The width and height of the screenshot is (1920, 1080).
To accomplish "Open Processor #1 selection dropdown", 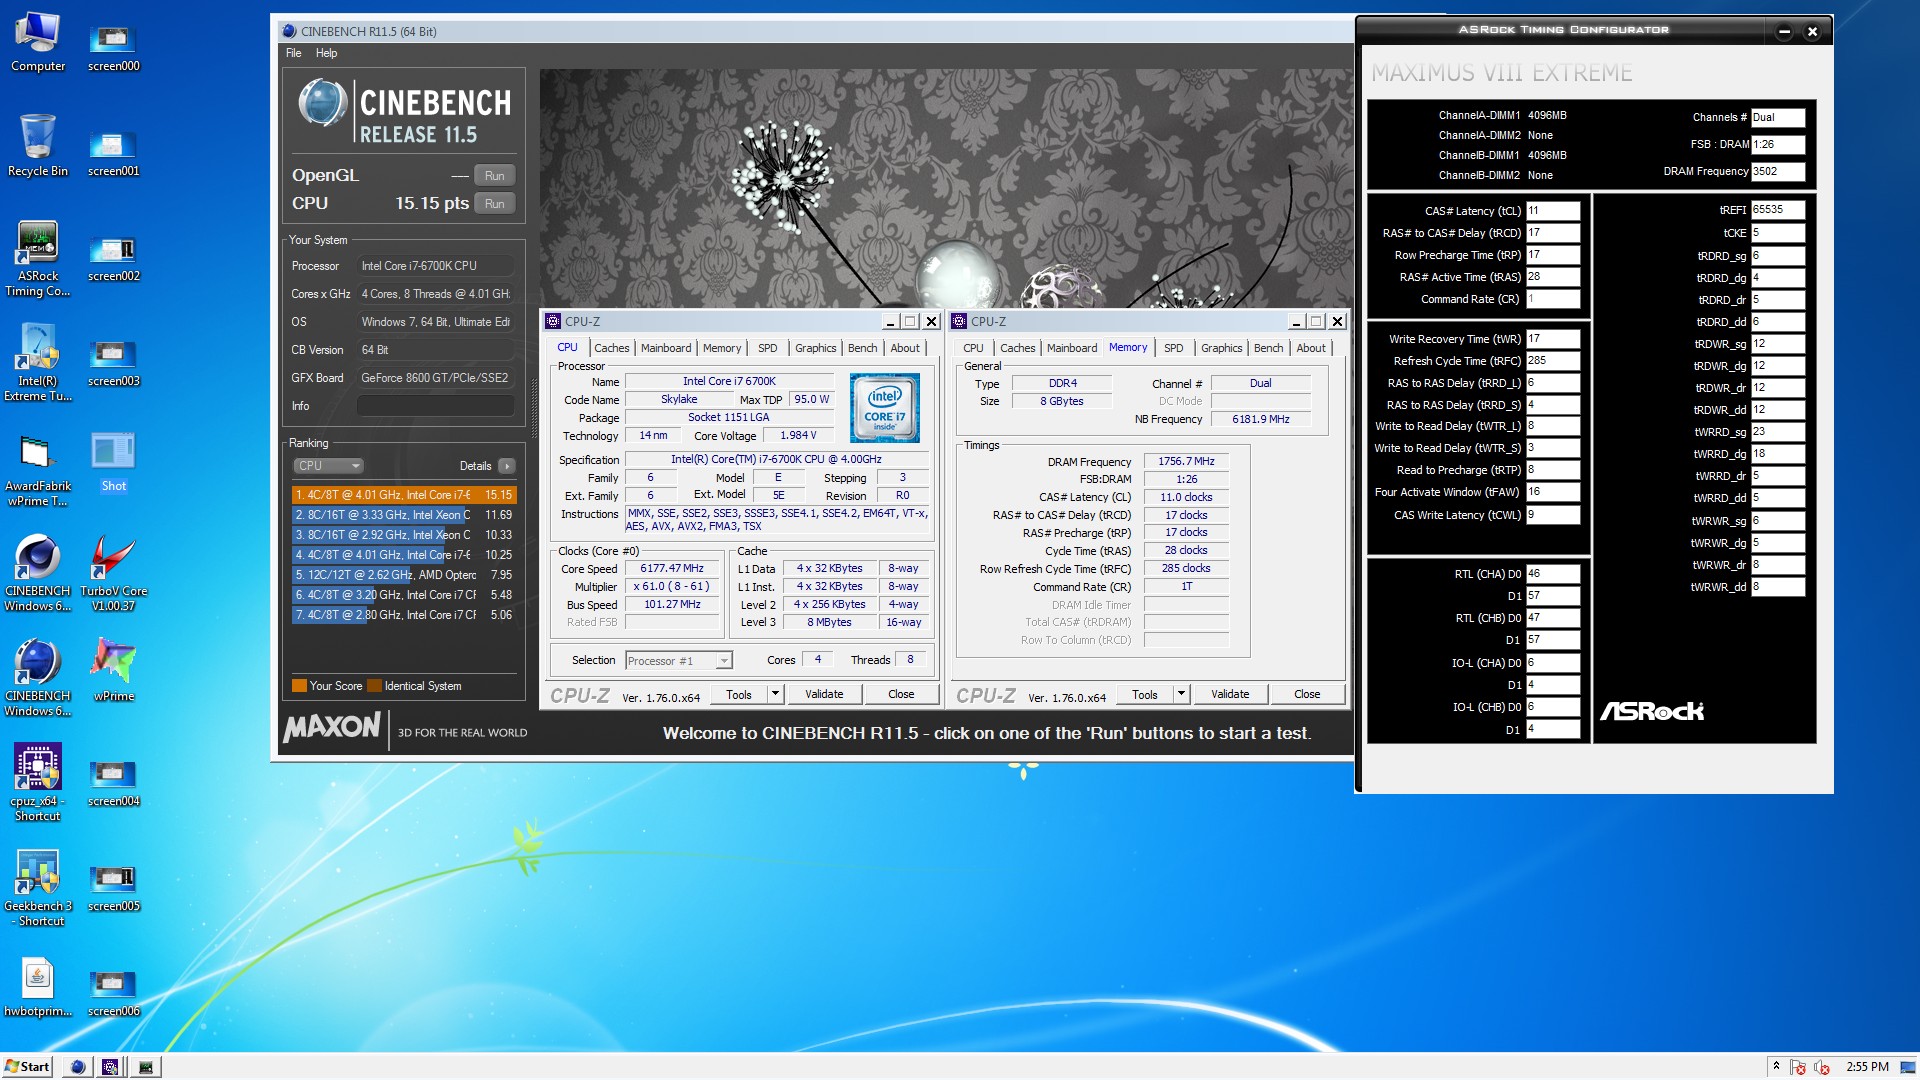I will [679, 660].
